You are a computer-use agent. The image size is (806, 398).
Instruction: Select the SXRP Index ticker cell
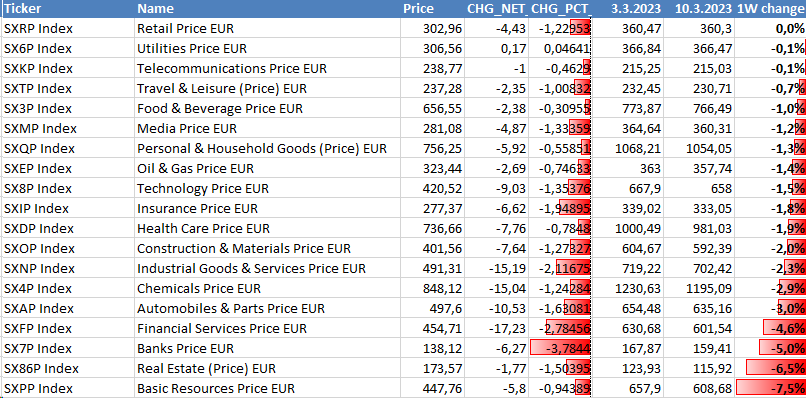tap(67, 28)
